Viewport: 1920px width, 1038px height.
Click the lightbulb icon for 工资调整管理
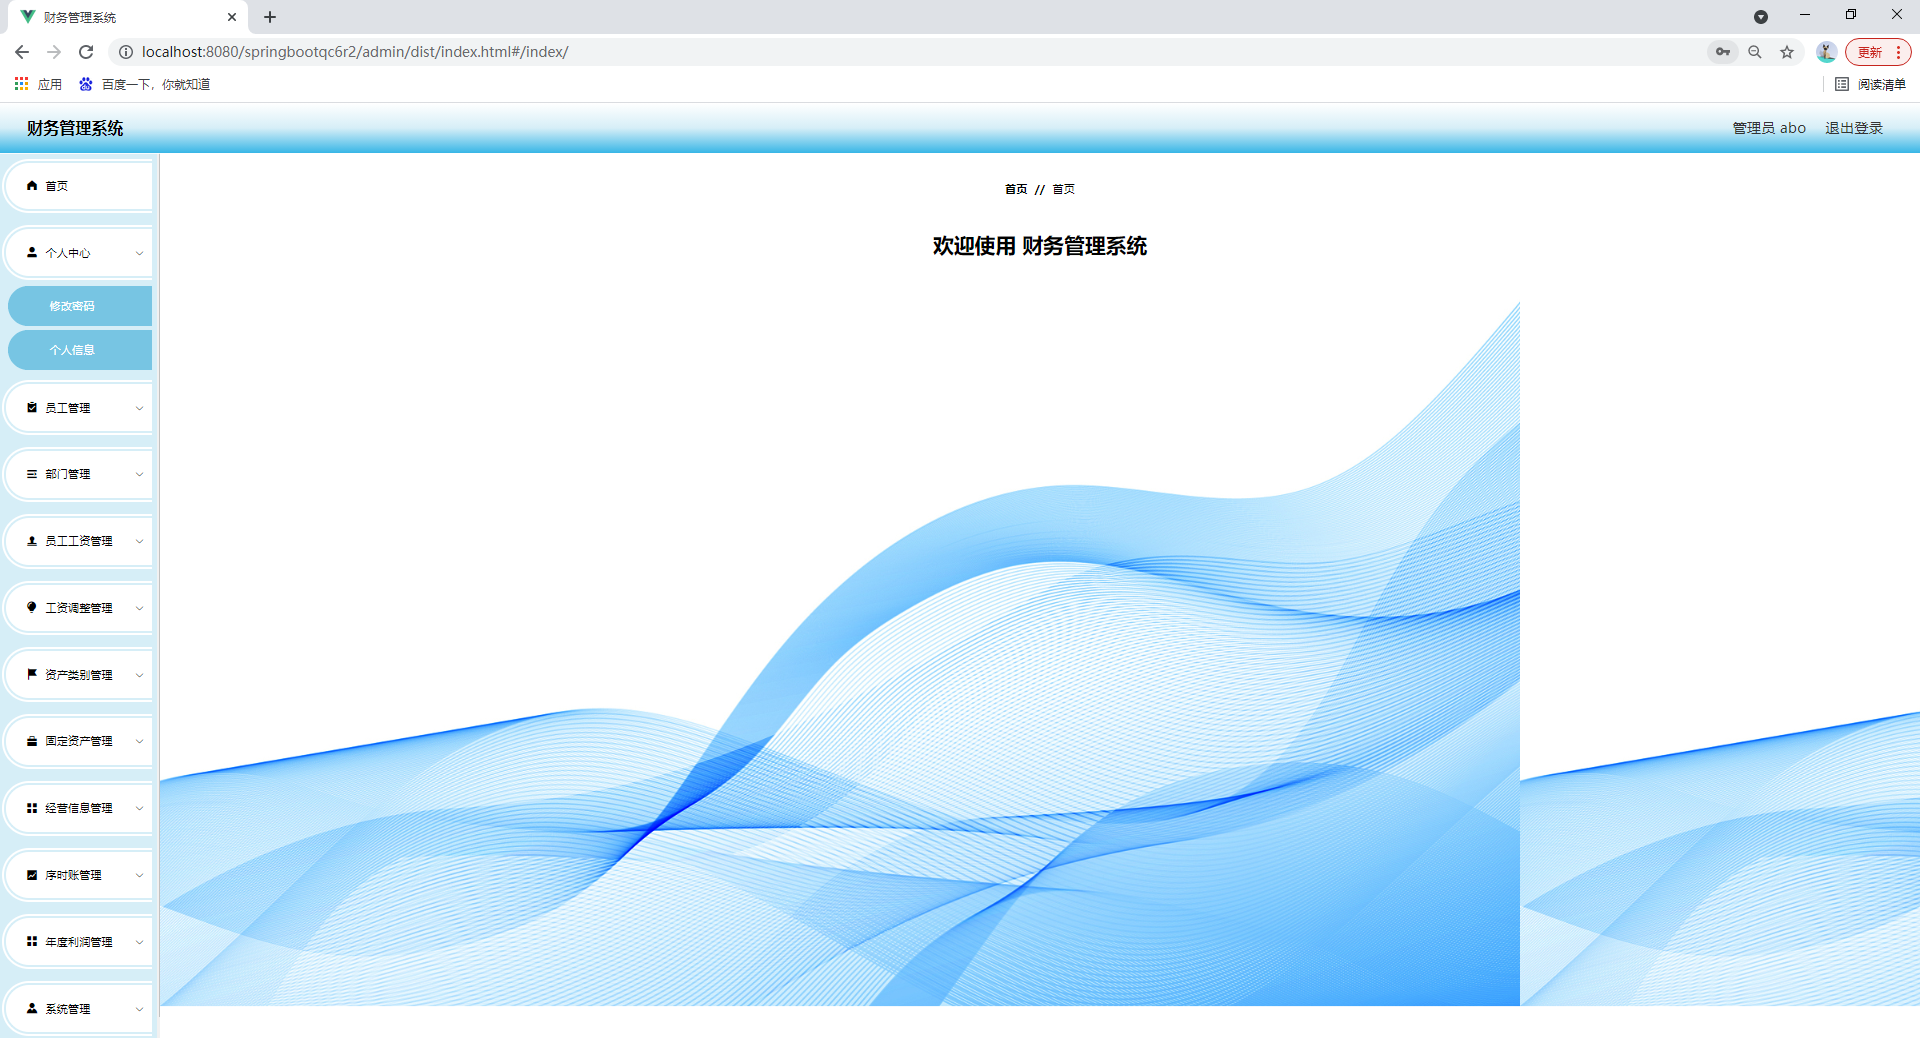tap(32, 608)
